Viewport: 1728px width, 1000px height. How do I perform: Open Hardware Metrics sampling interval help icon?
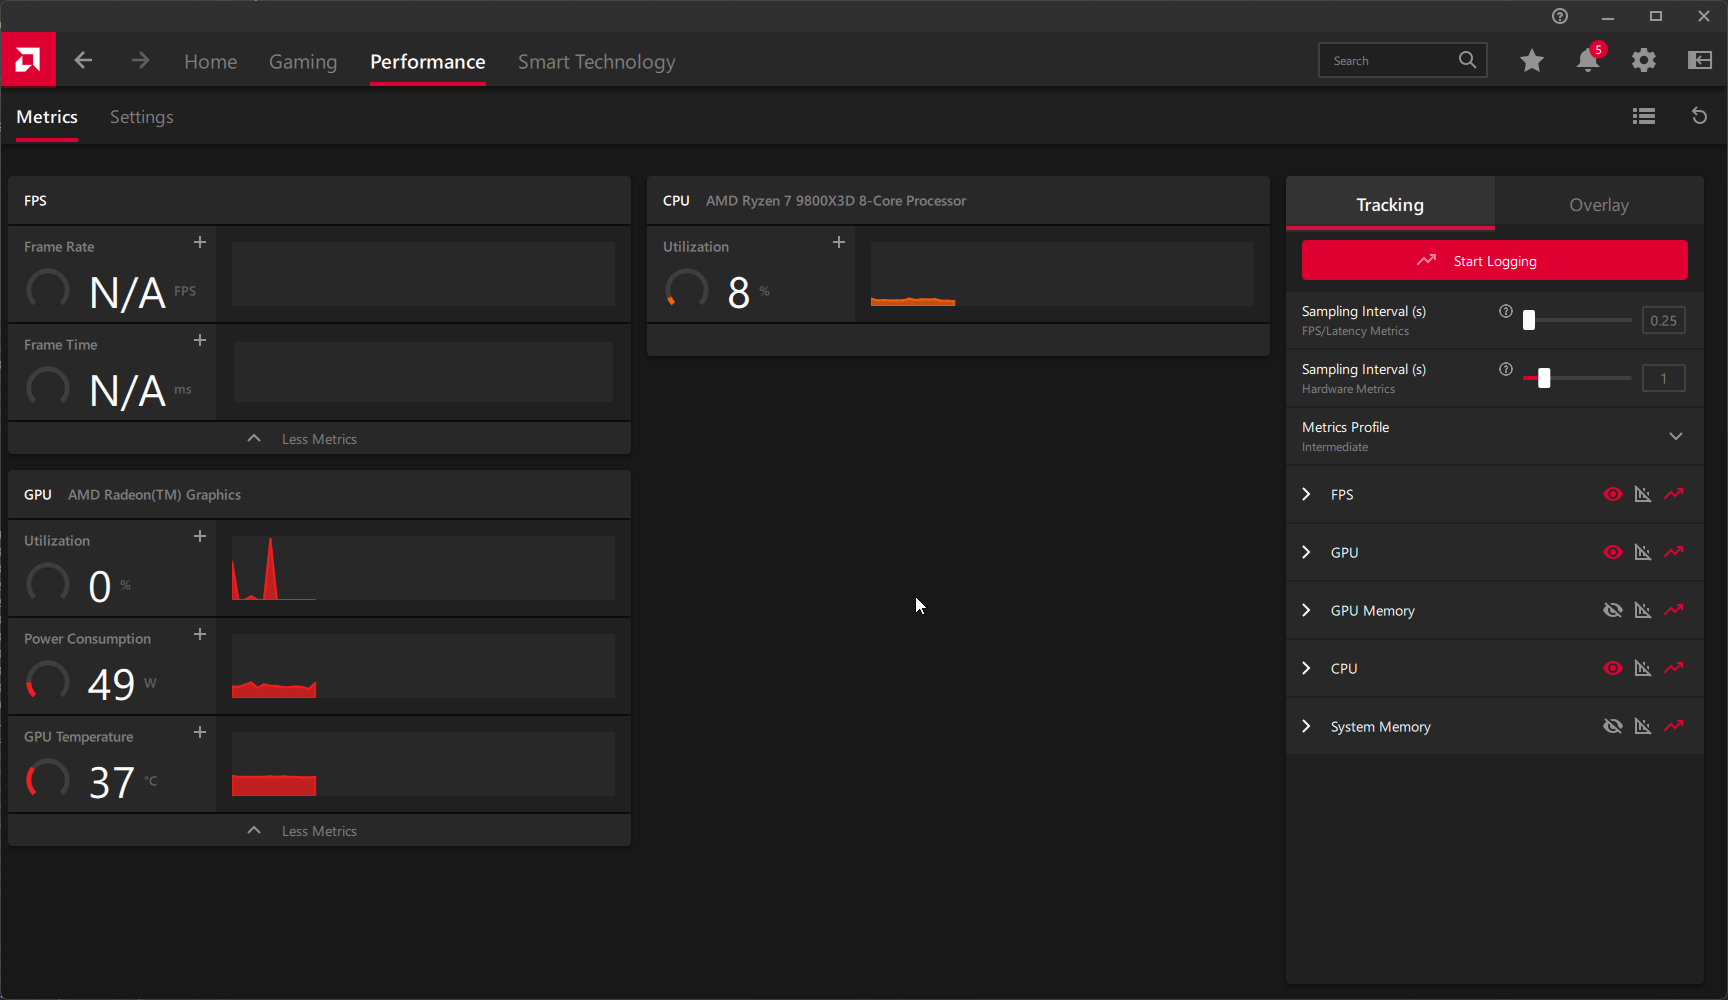1506,369
